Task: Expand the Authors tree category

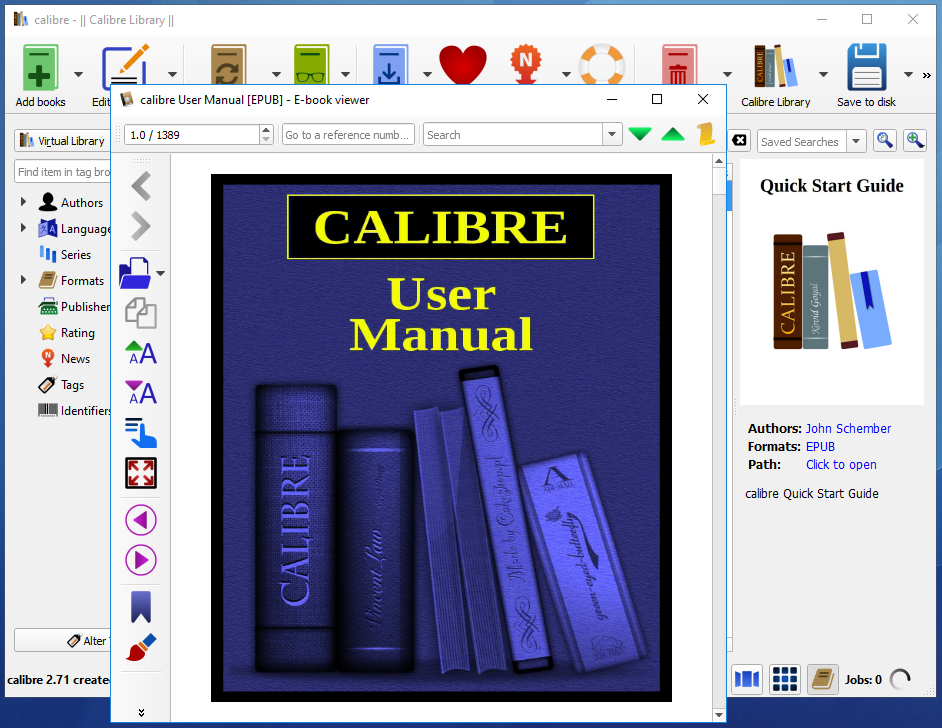Action: (23, 202)
